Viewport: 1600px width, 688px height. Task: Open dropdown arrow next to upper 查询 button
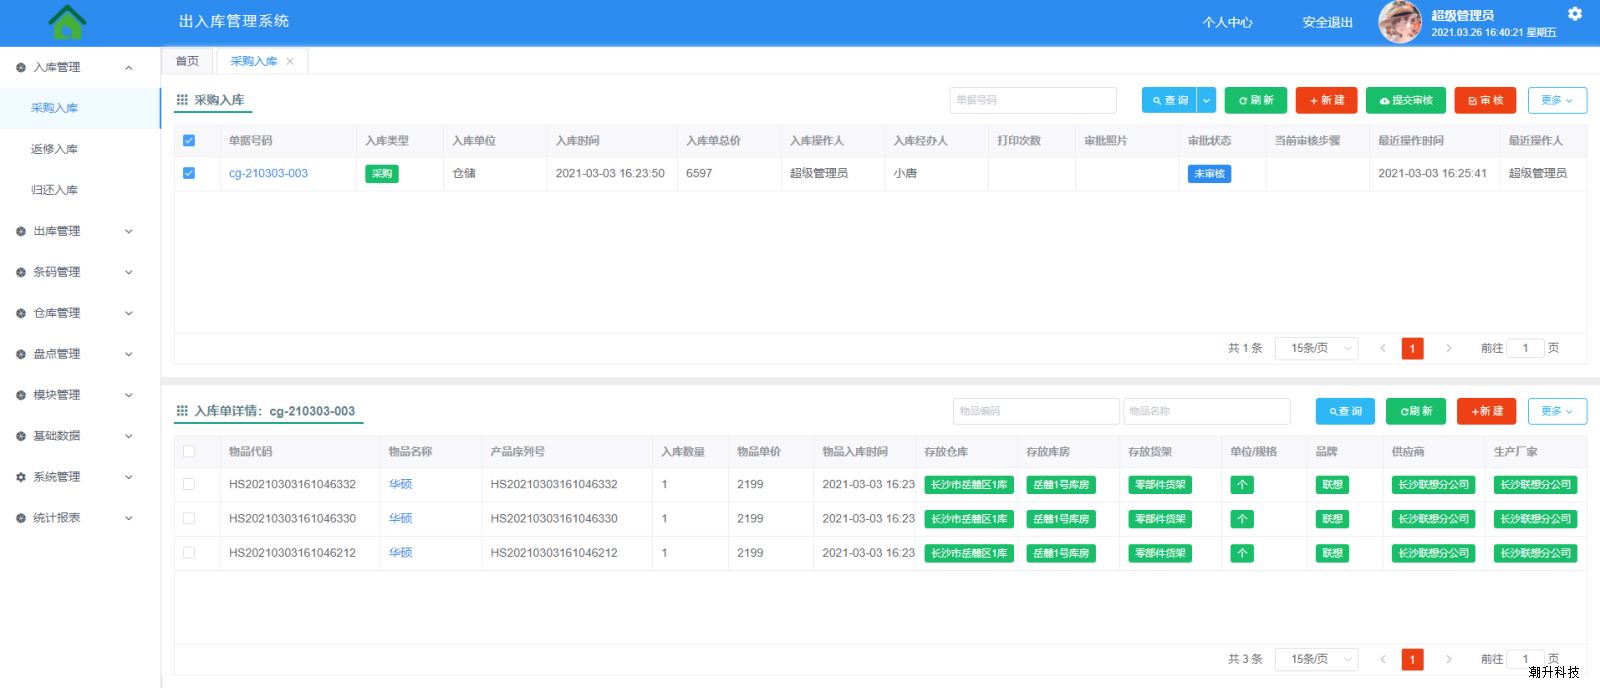click(x=1207, y=100)
